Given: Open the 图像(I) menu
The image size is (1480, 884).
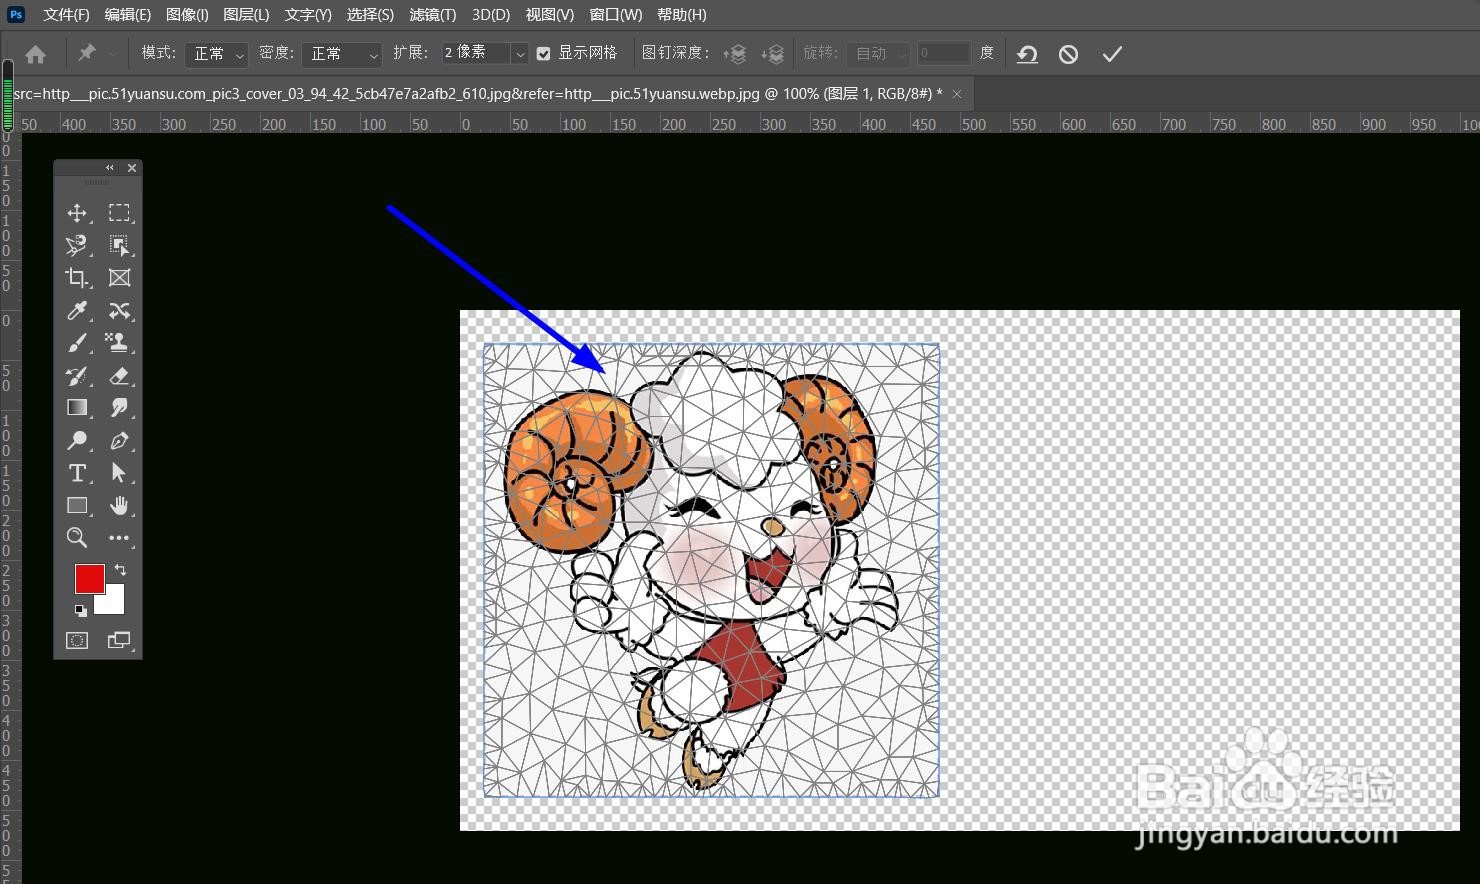Looking at the screenshot, I should click(187, 14).
